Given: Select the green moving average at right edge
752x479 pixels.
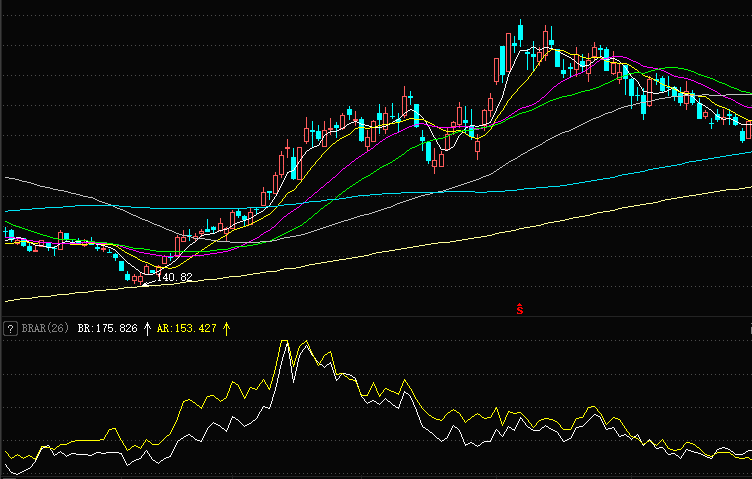Looking at the screenshot, I should (746, 92).
